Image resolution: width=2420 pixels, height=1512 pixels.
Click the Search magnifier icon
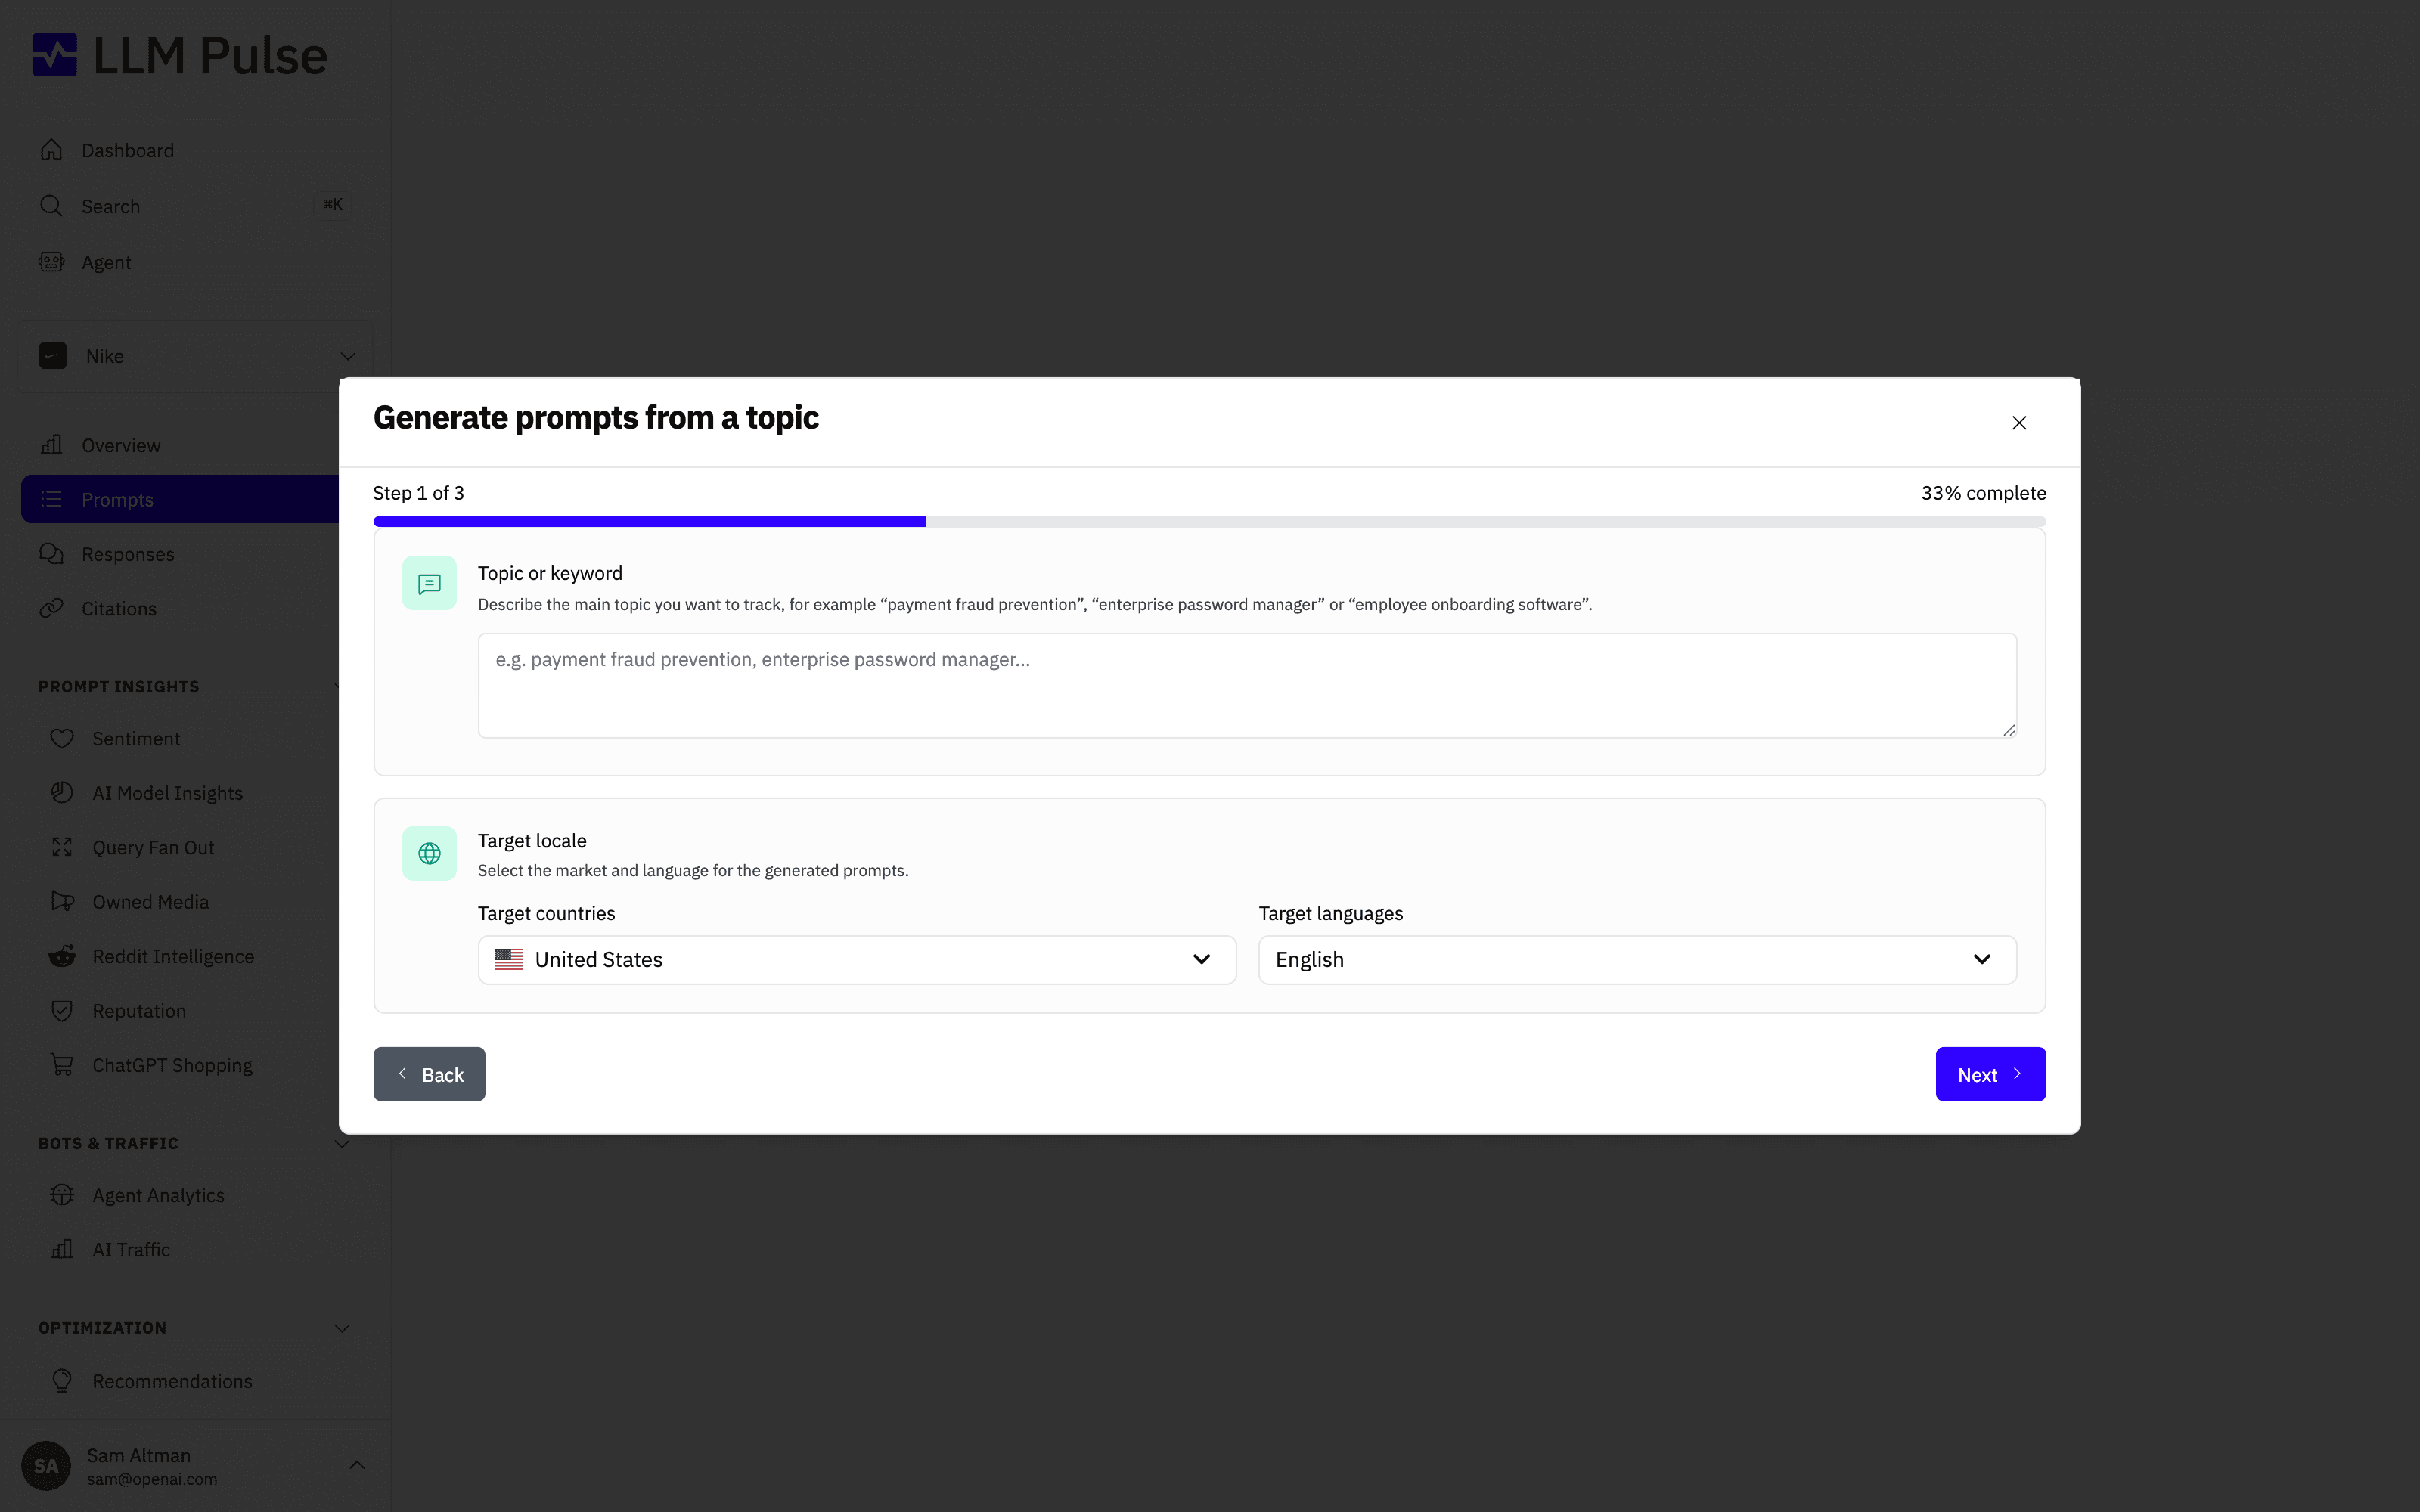[x=52, y=206]
